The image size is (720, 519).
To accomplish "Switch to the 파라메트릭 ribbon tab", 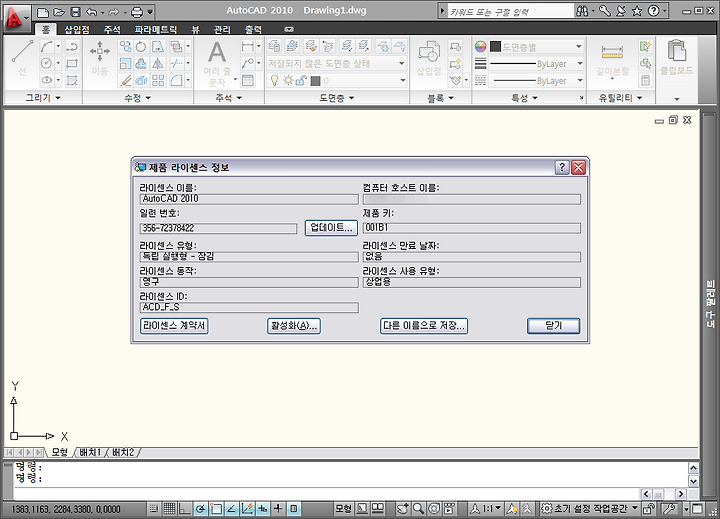I will (x=156, y=30).
